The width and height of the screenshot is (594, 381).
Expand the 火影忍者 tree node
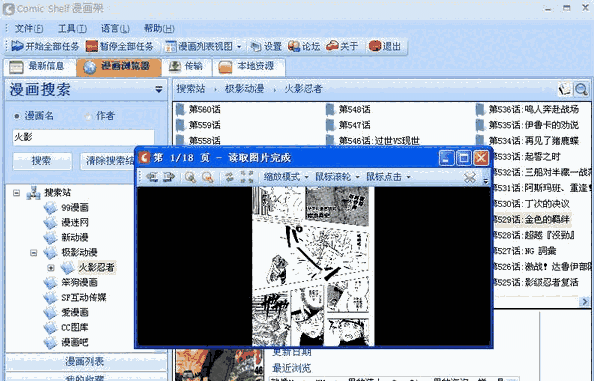pos(51,268)
